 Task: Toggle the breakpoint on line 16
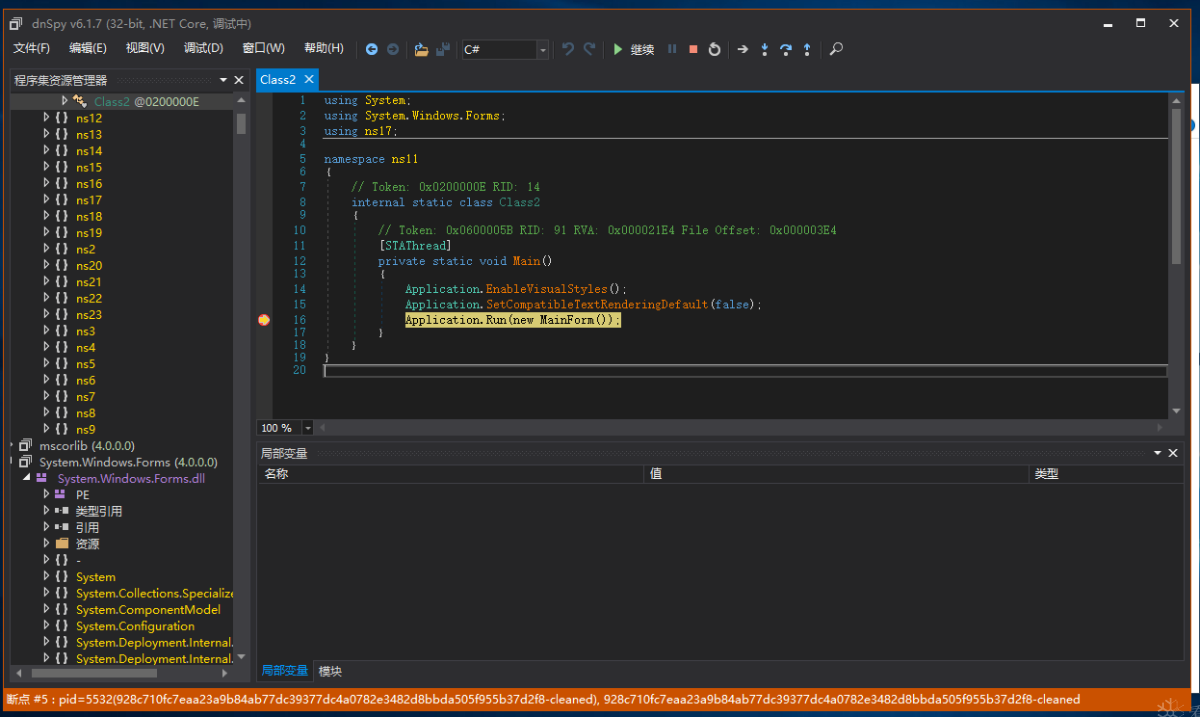[264, 320]
